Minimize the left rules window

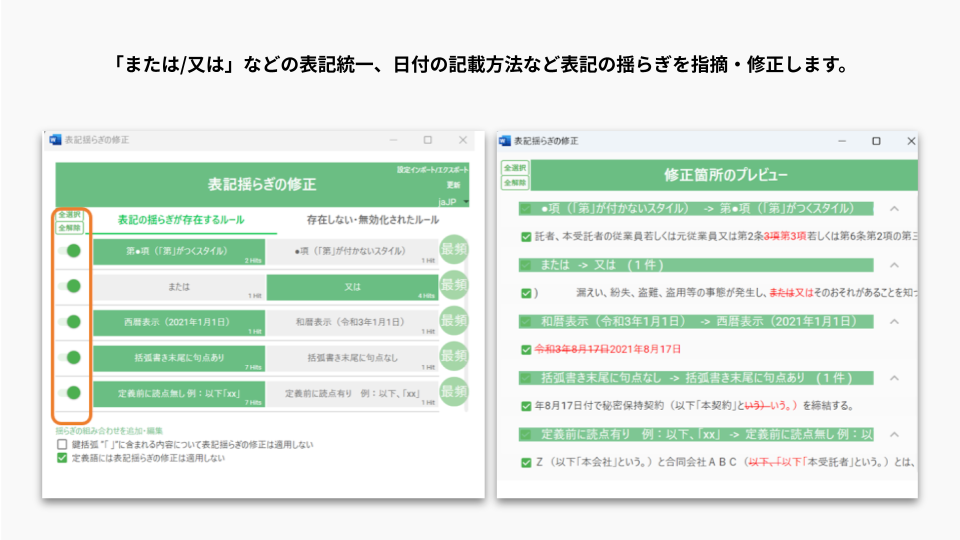coord(393,140)
